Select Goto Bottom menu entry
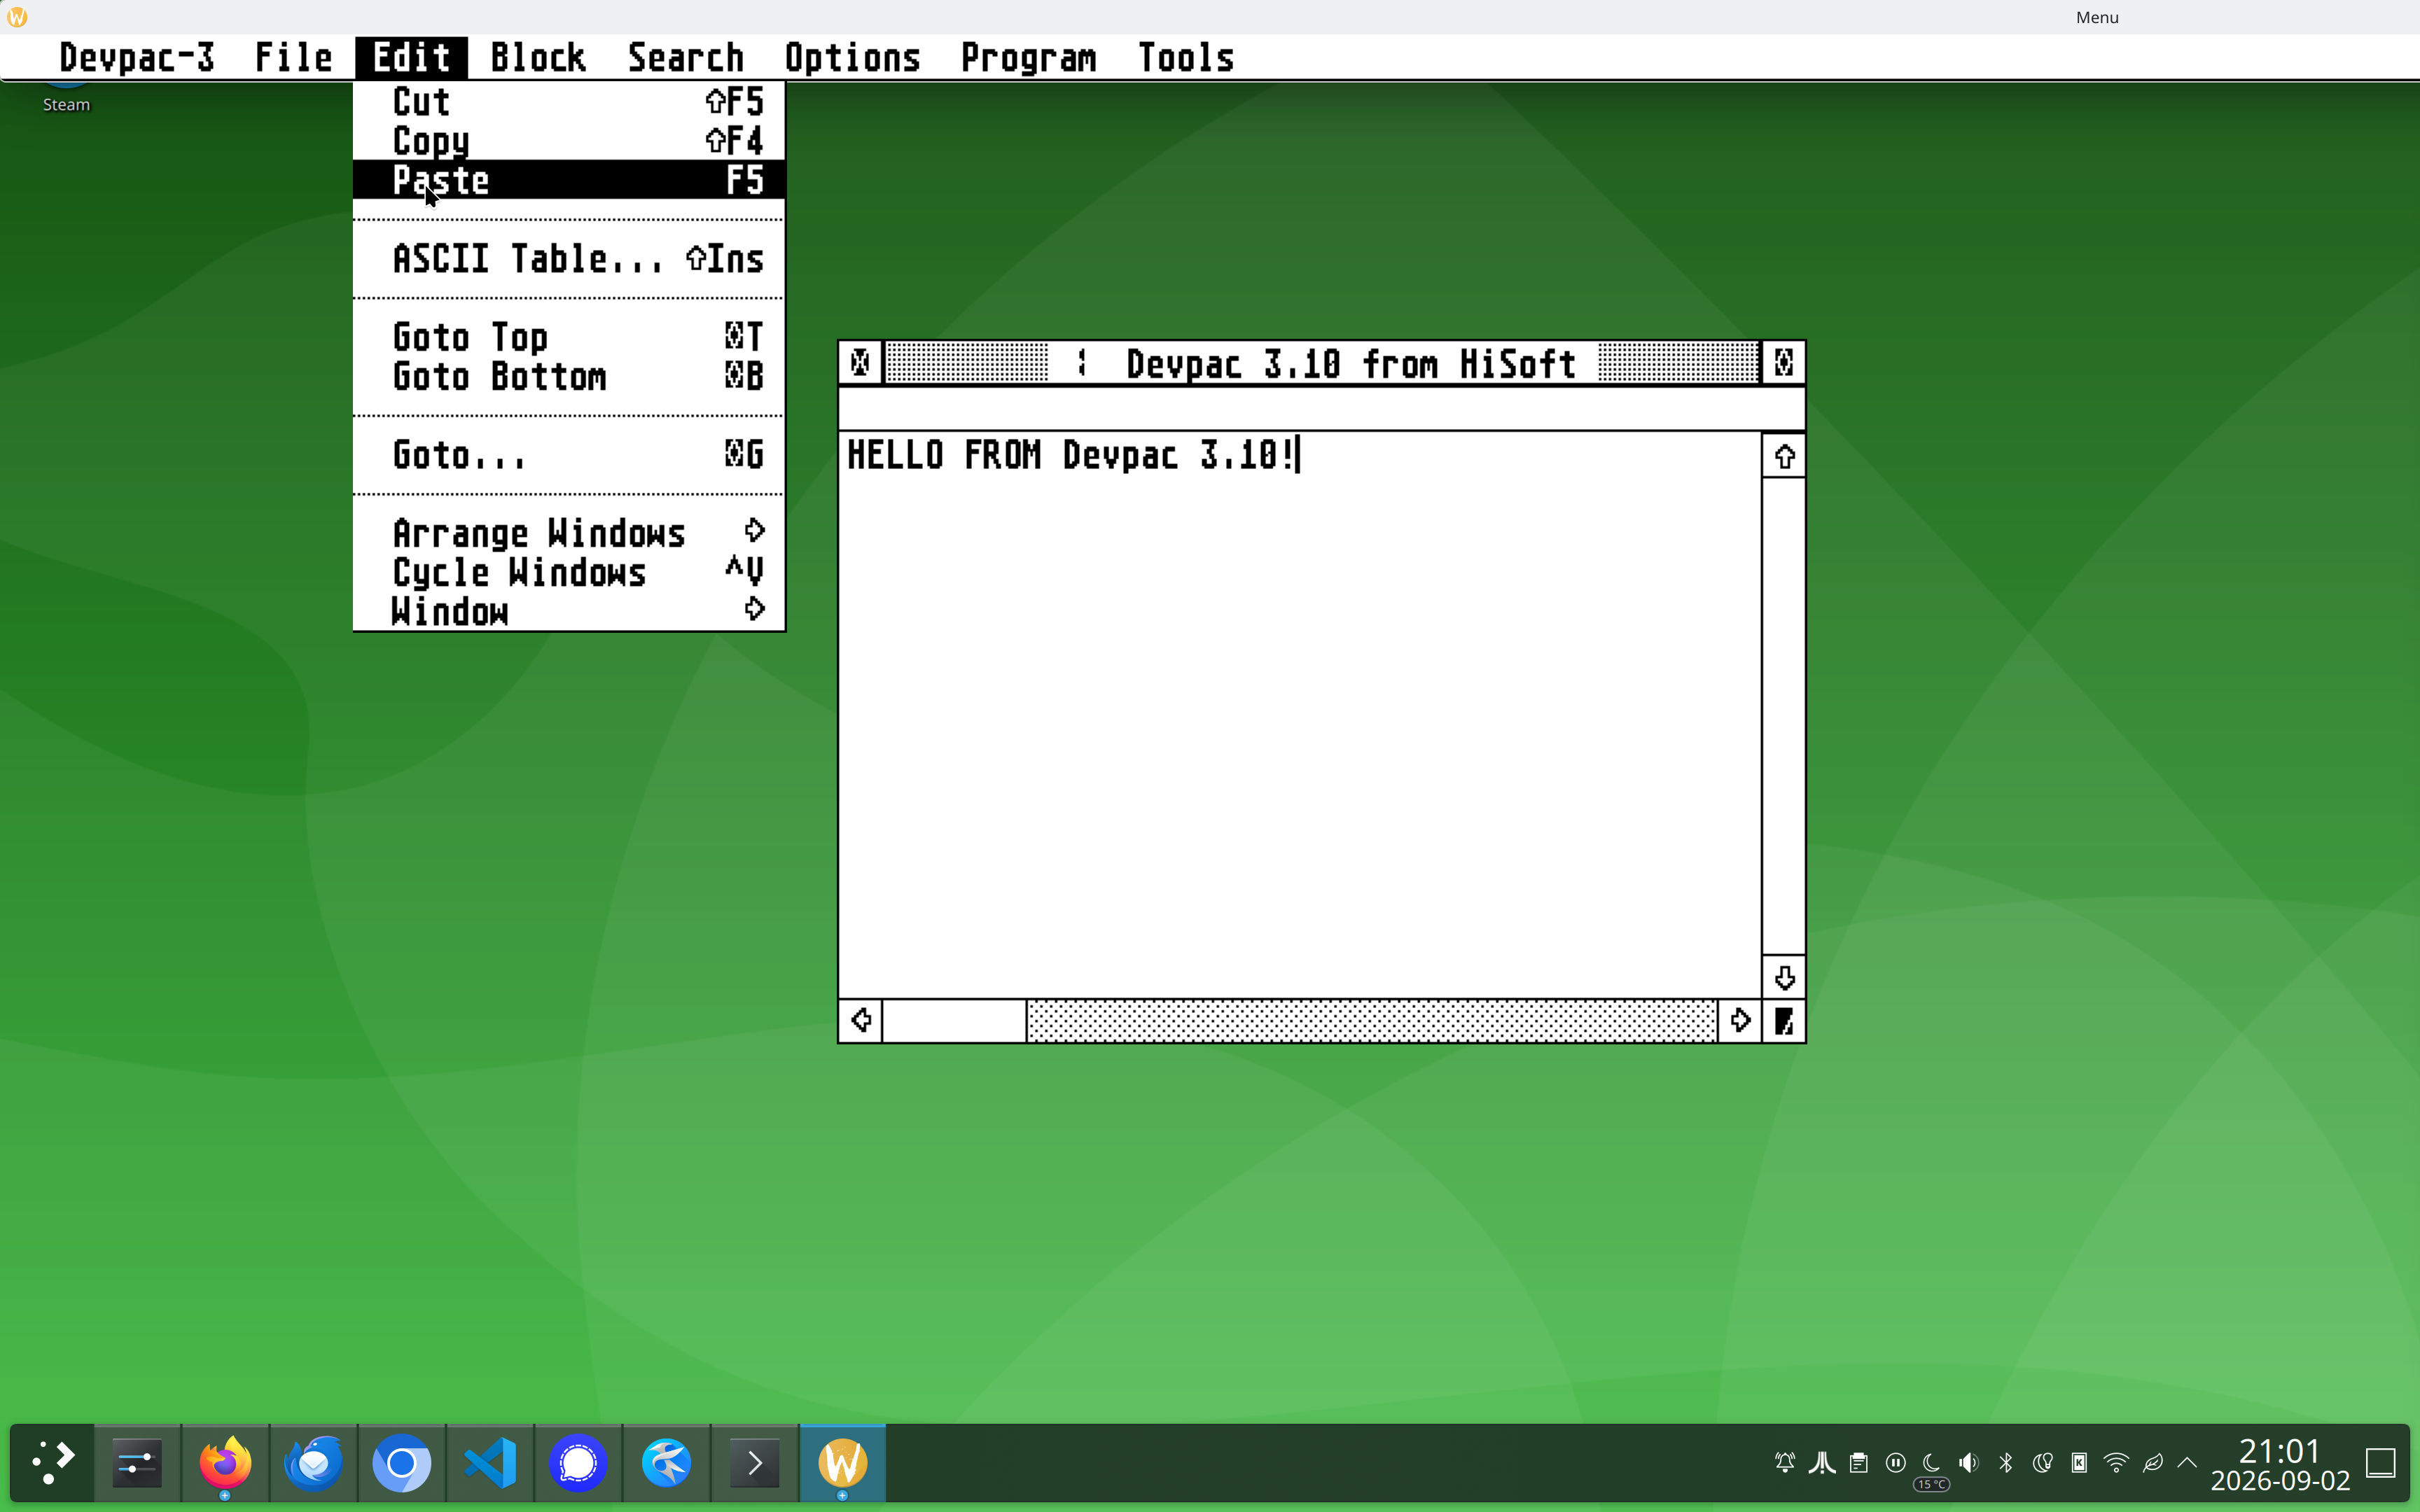 tap(568, 377)
